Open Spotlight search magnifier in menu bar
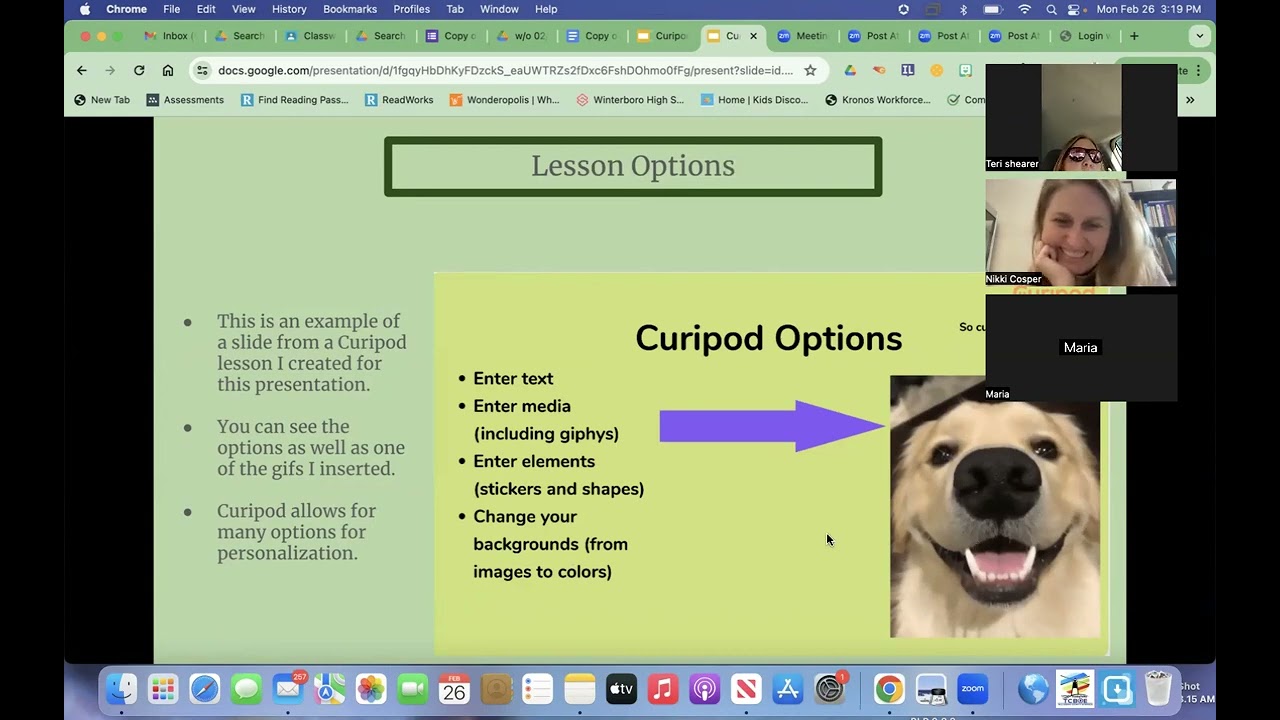This screenshot has width=1280, height=720. pos(1051,9)
